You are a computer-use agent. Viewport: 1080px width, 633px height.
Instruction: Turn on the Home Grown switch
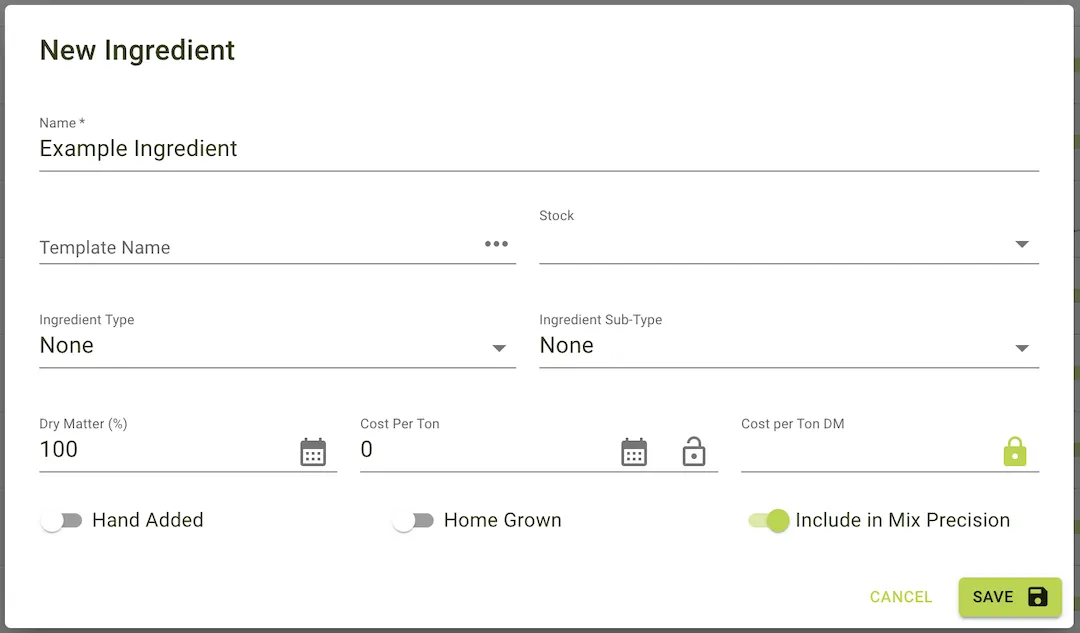point(413,520)
